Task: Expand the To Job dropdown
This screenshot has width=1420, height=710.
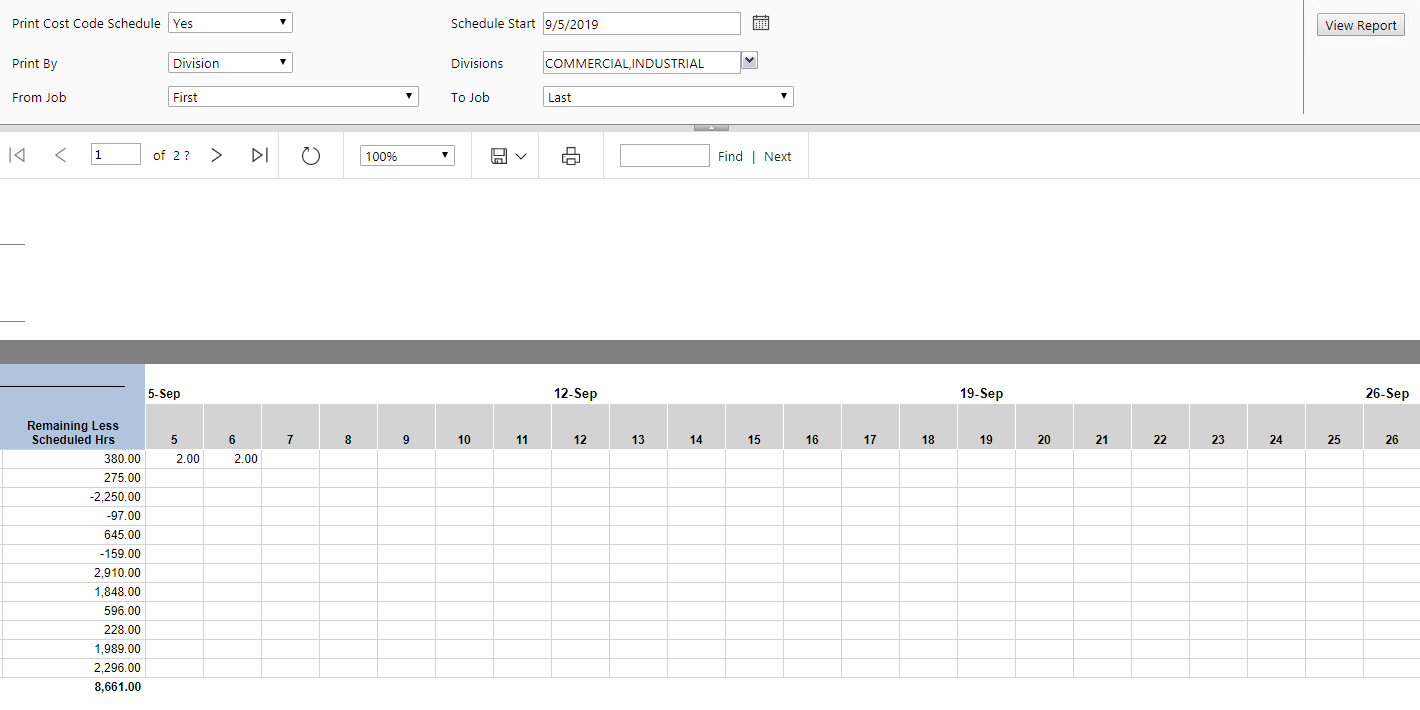Action: (x=668, y=97)
